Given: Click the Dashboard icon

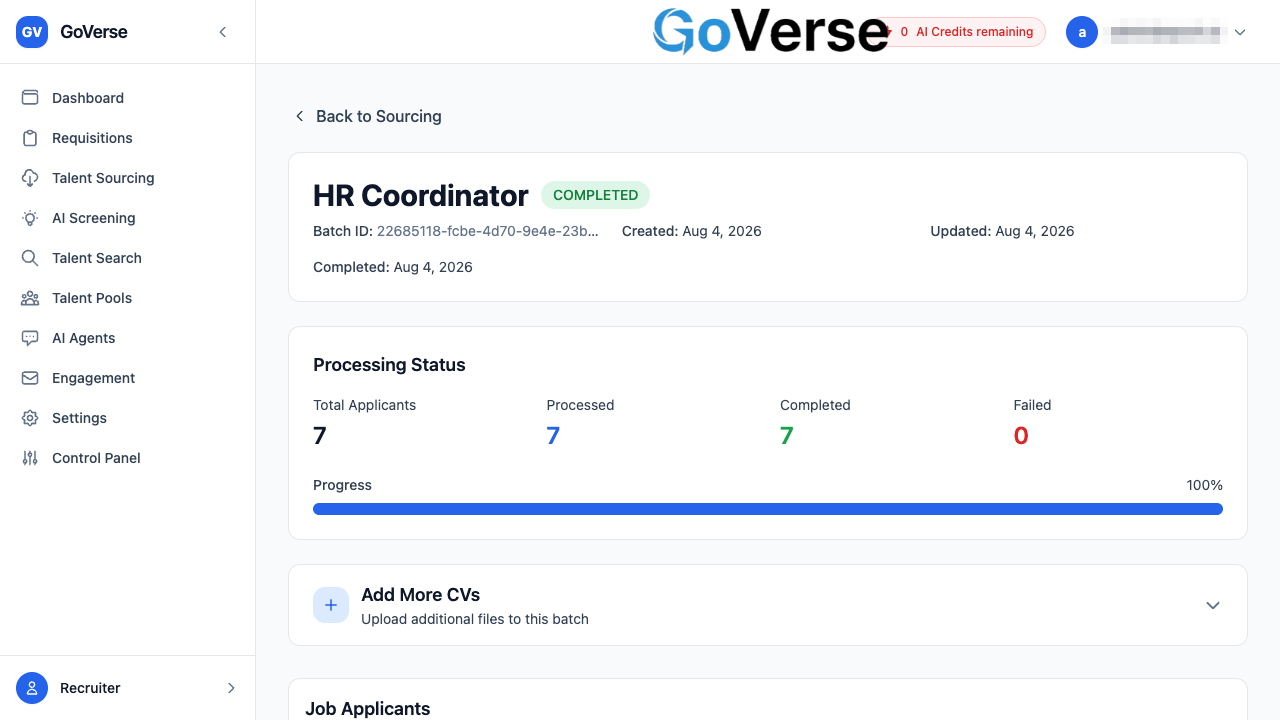Looking at the screenshot, I should click(30, 98).
